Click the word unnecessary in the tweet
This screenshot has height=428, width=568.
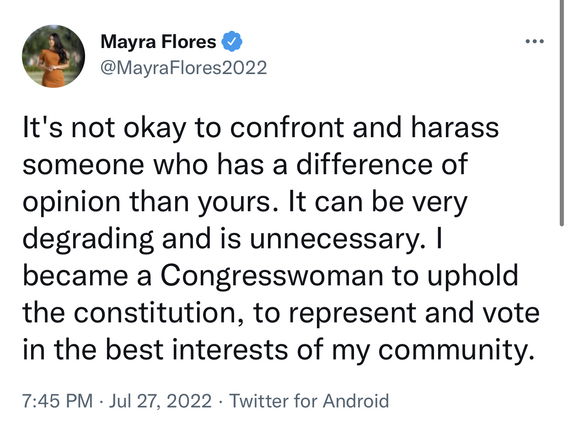(x=336, y=238)
